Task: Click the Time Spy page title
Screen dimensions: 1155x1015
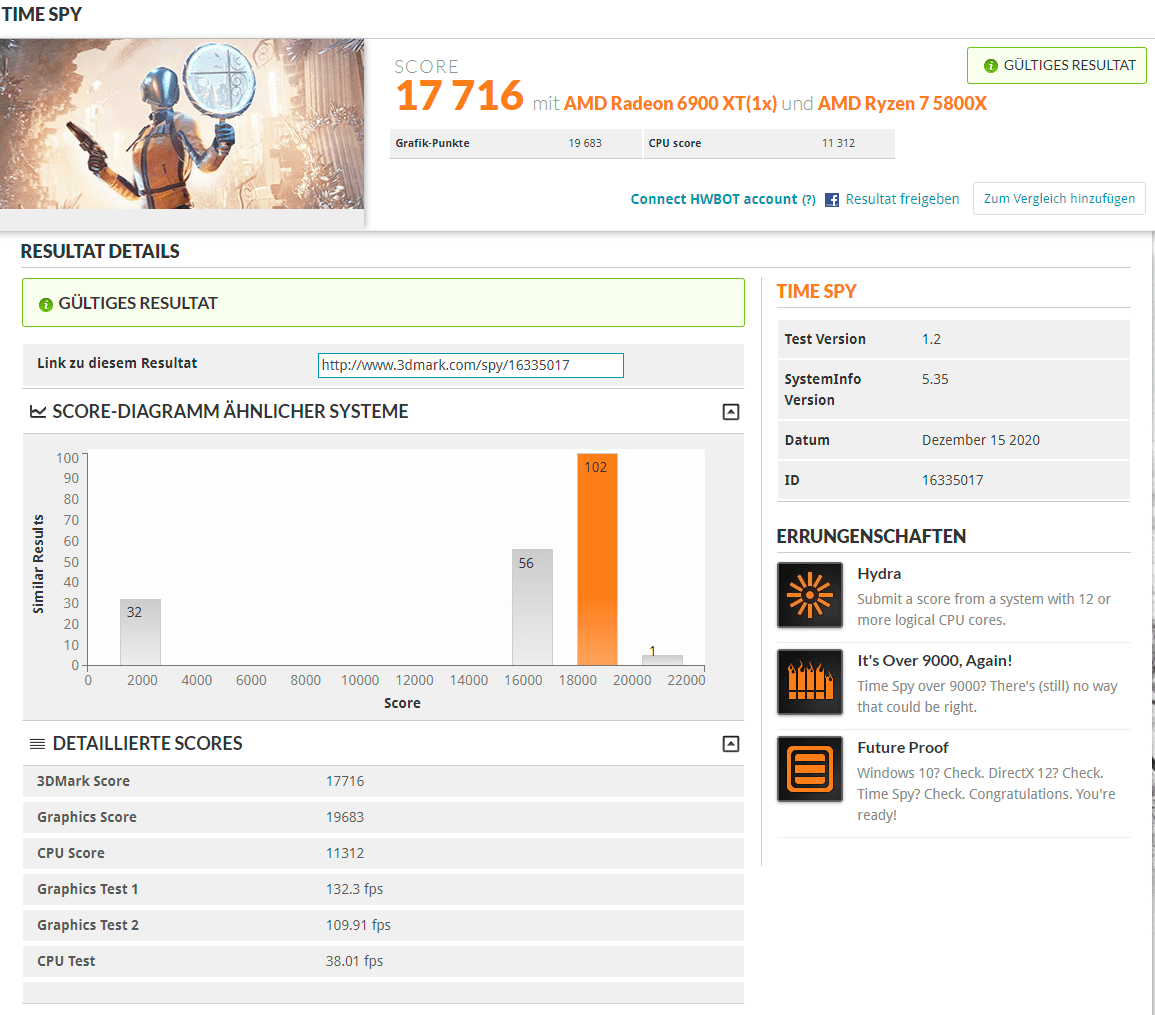Action: (41, 14)
